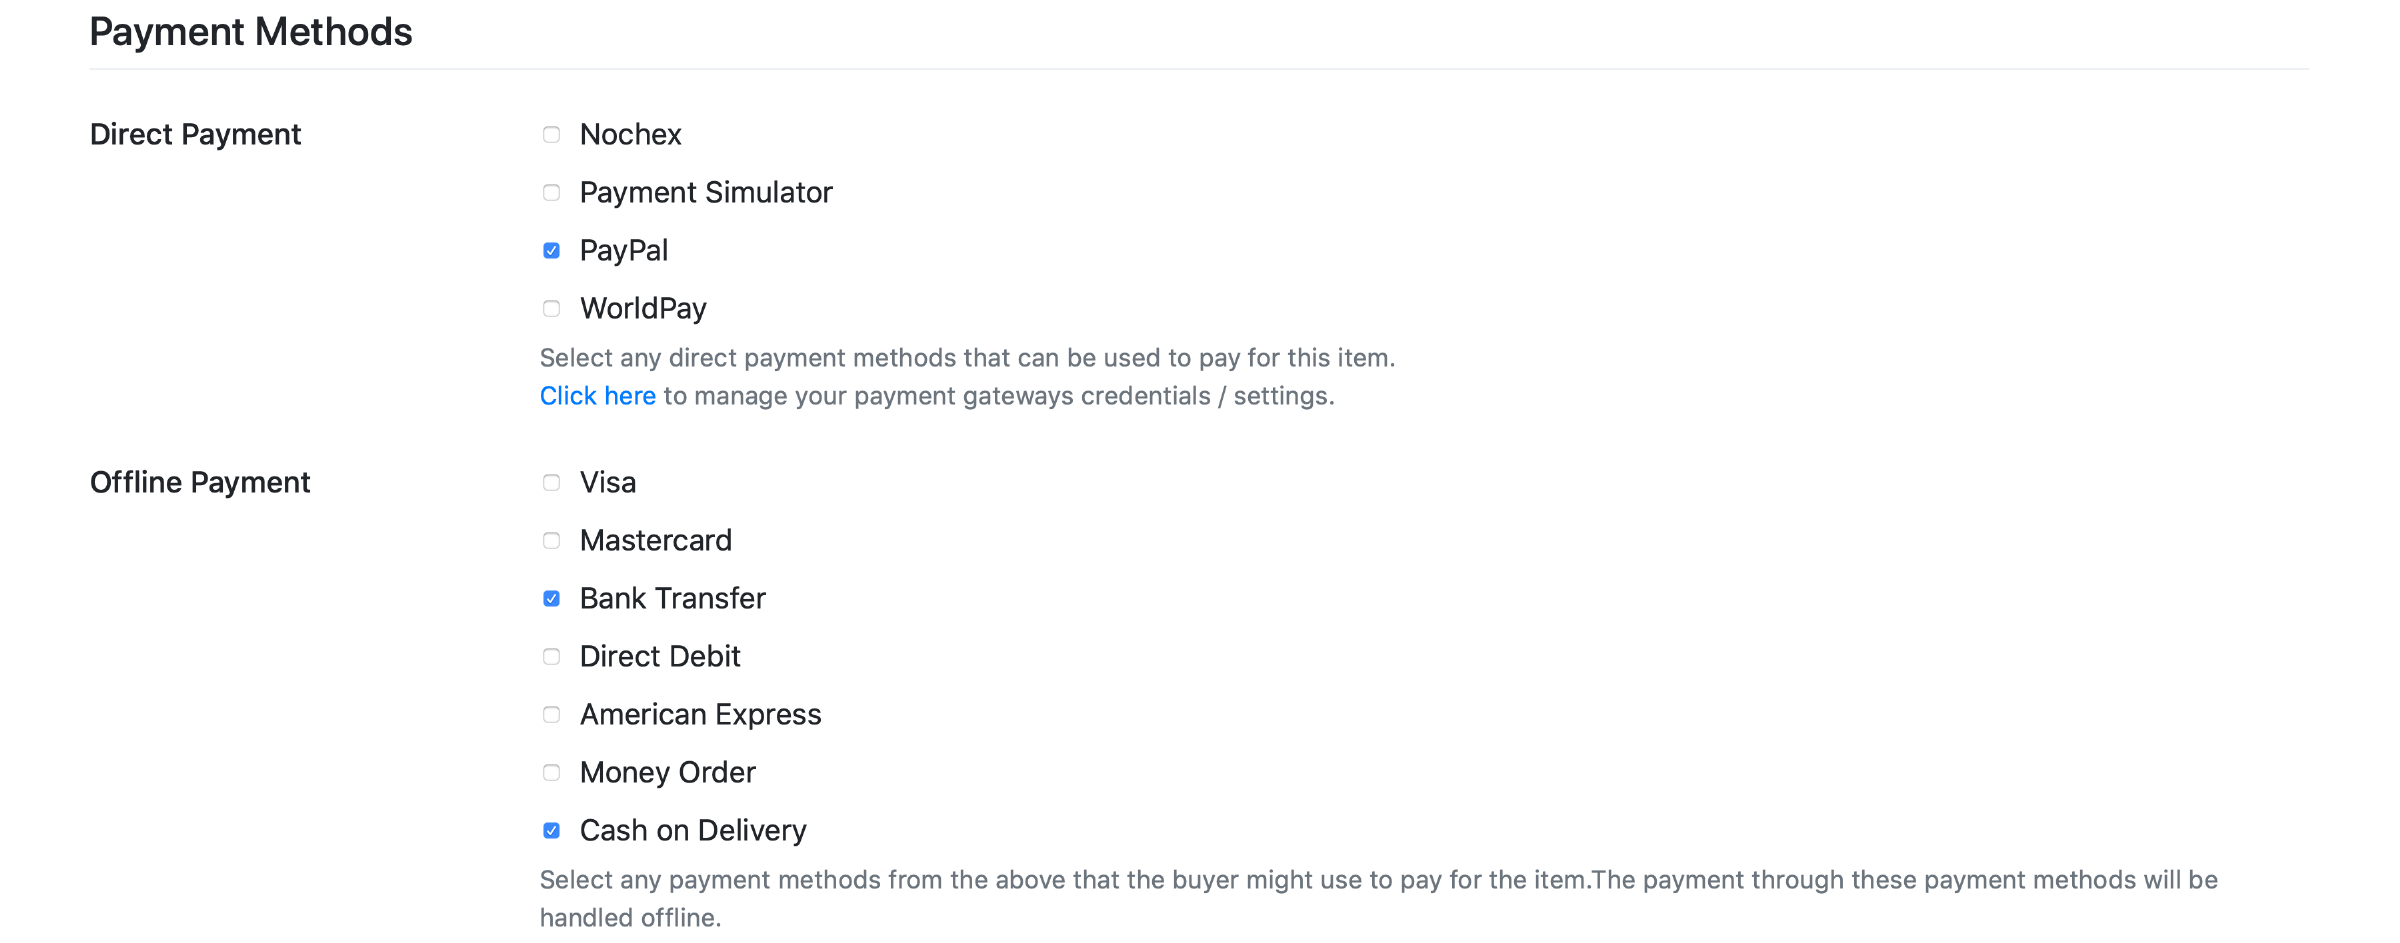
Task: Enable the American Express checkbox
Action: coord(551,715)
